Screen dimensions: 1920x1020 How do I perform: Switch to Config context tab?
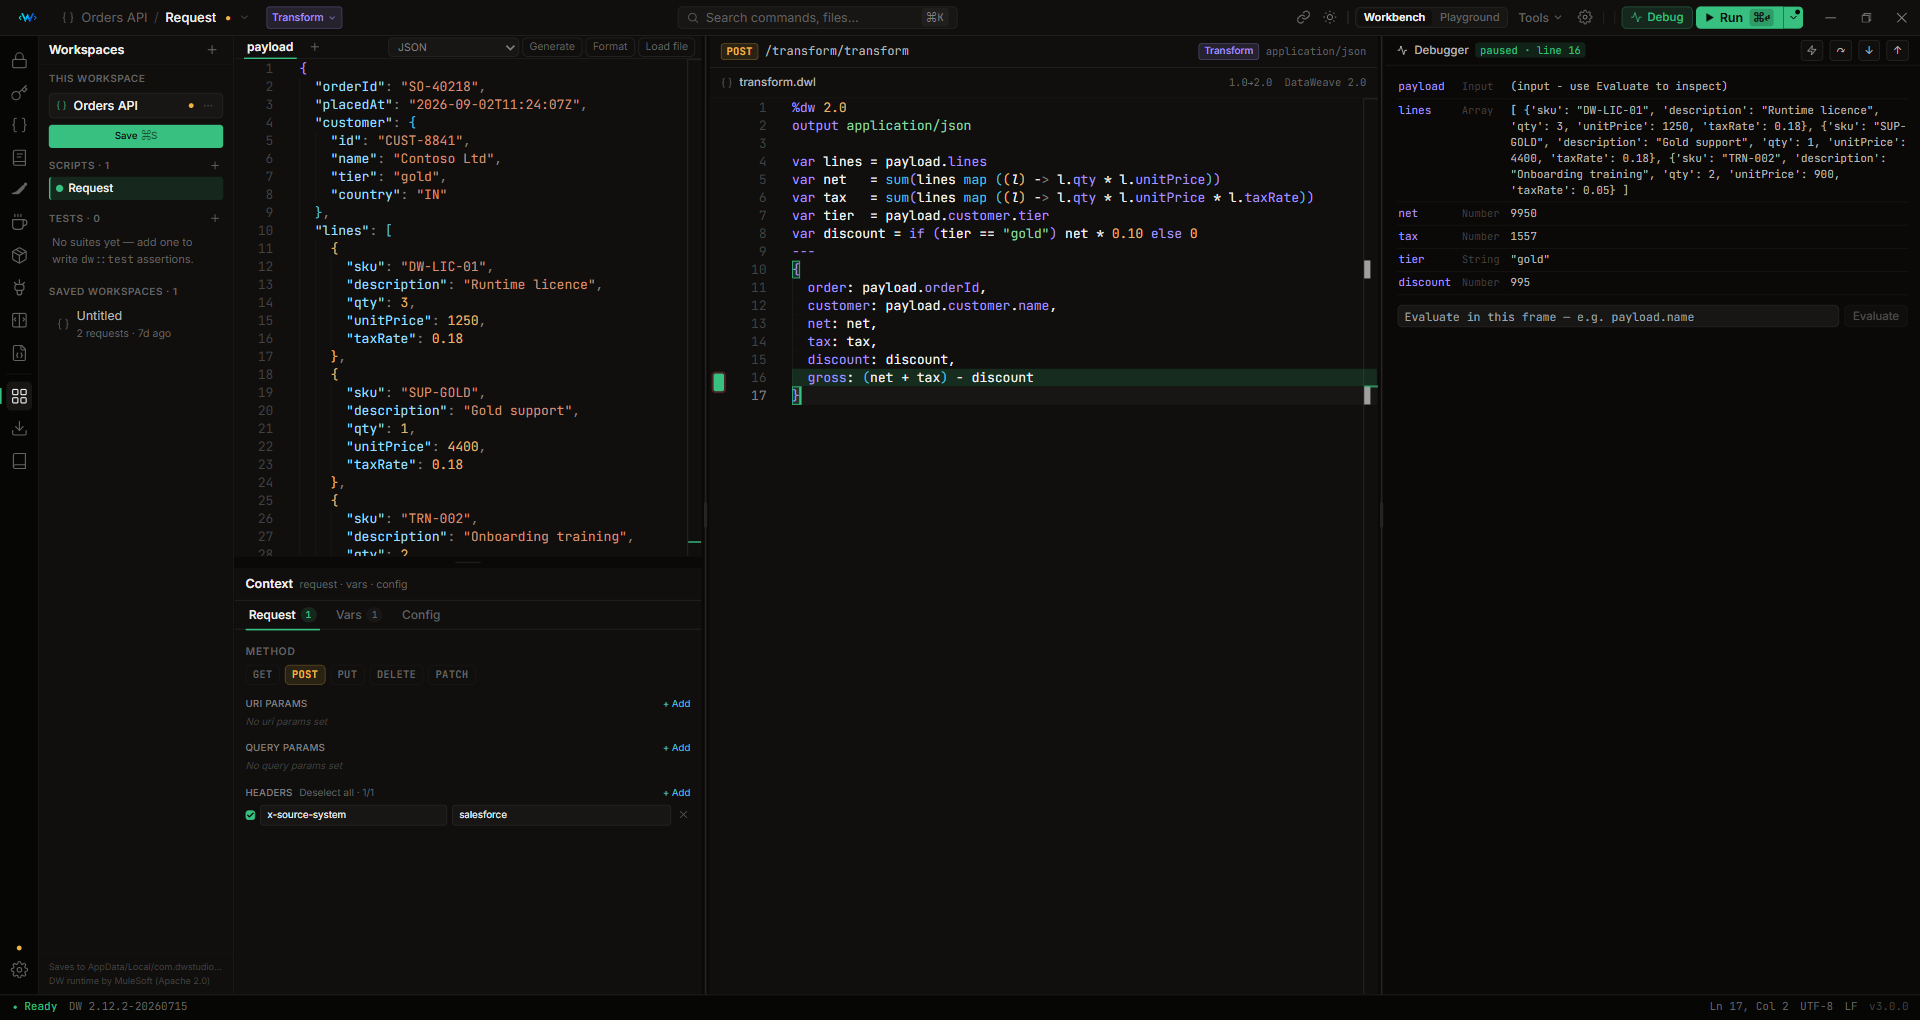click(x=421, y=615)
